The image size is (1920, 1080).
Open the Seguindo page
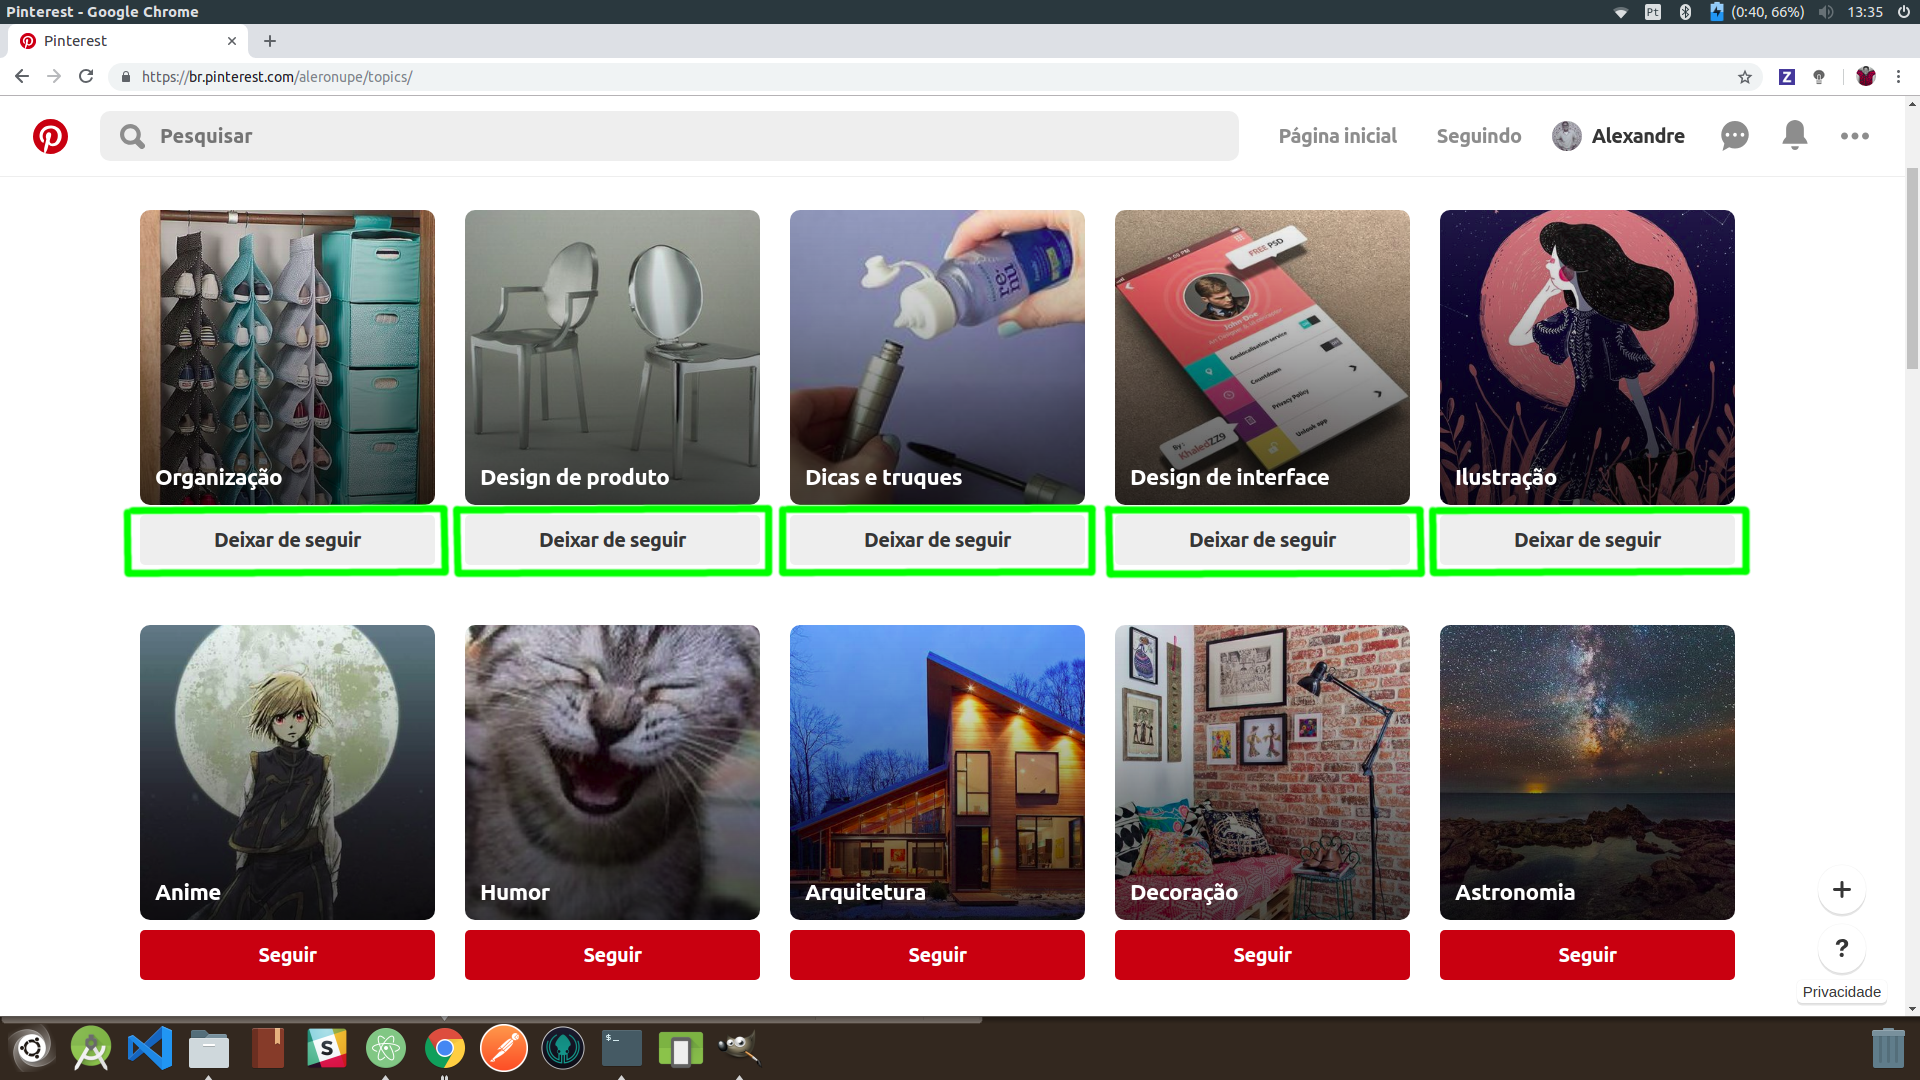(x=1479, y=136)
